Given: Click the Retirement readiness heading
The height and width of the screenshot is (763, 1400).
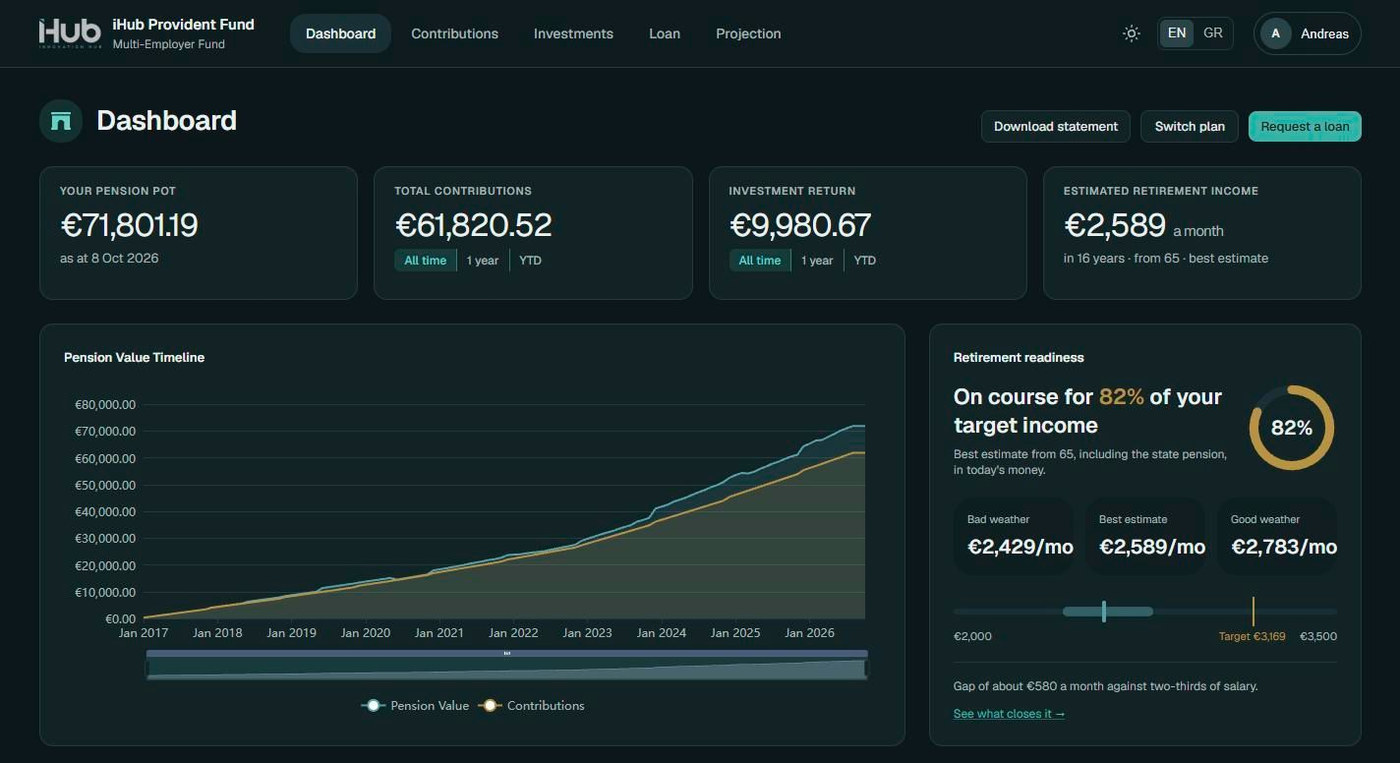Looking at the screenshot, I should point(1018,357).
